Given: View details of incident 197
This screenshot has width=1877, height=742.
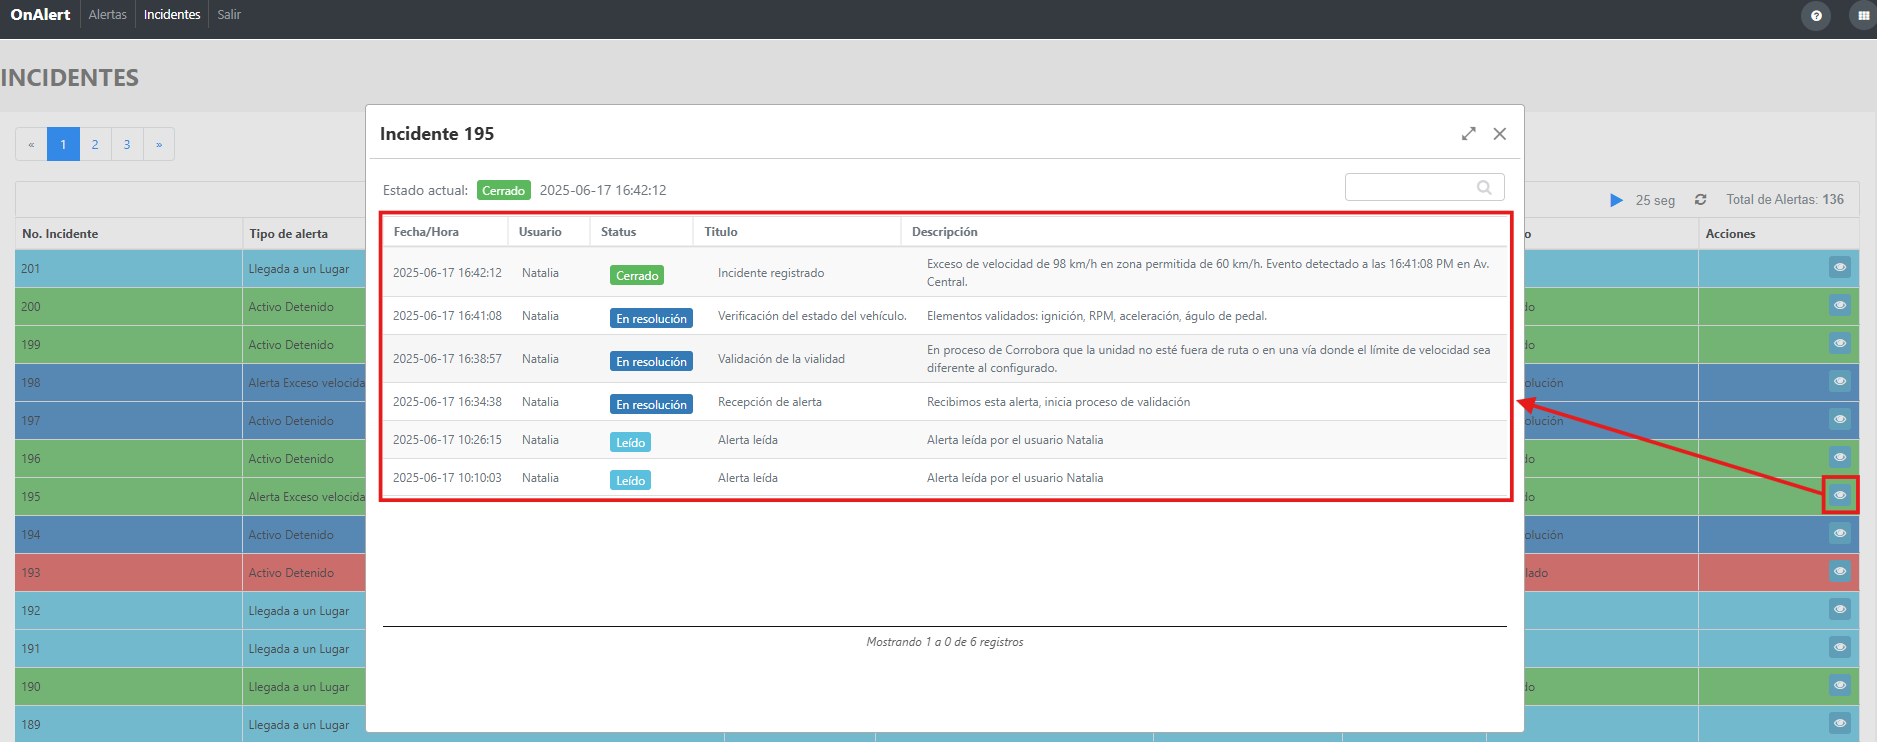Looking at the screenshot, I should pos(1840,419).
